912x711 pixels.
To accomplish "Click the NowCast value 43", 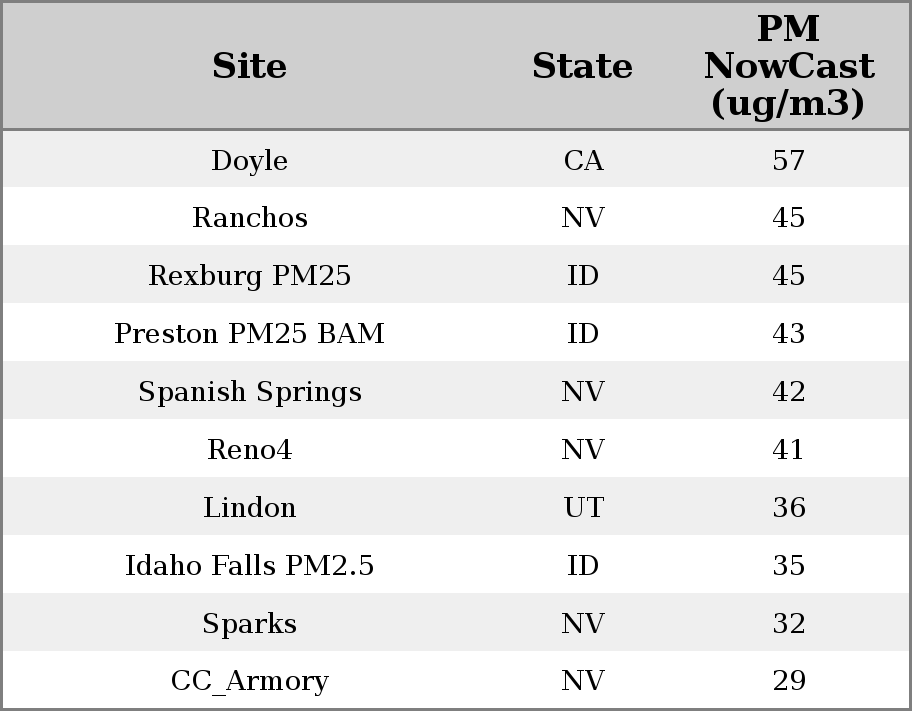I will coord(788,334).
